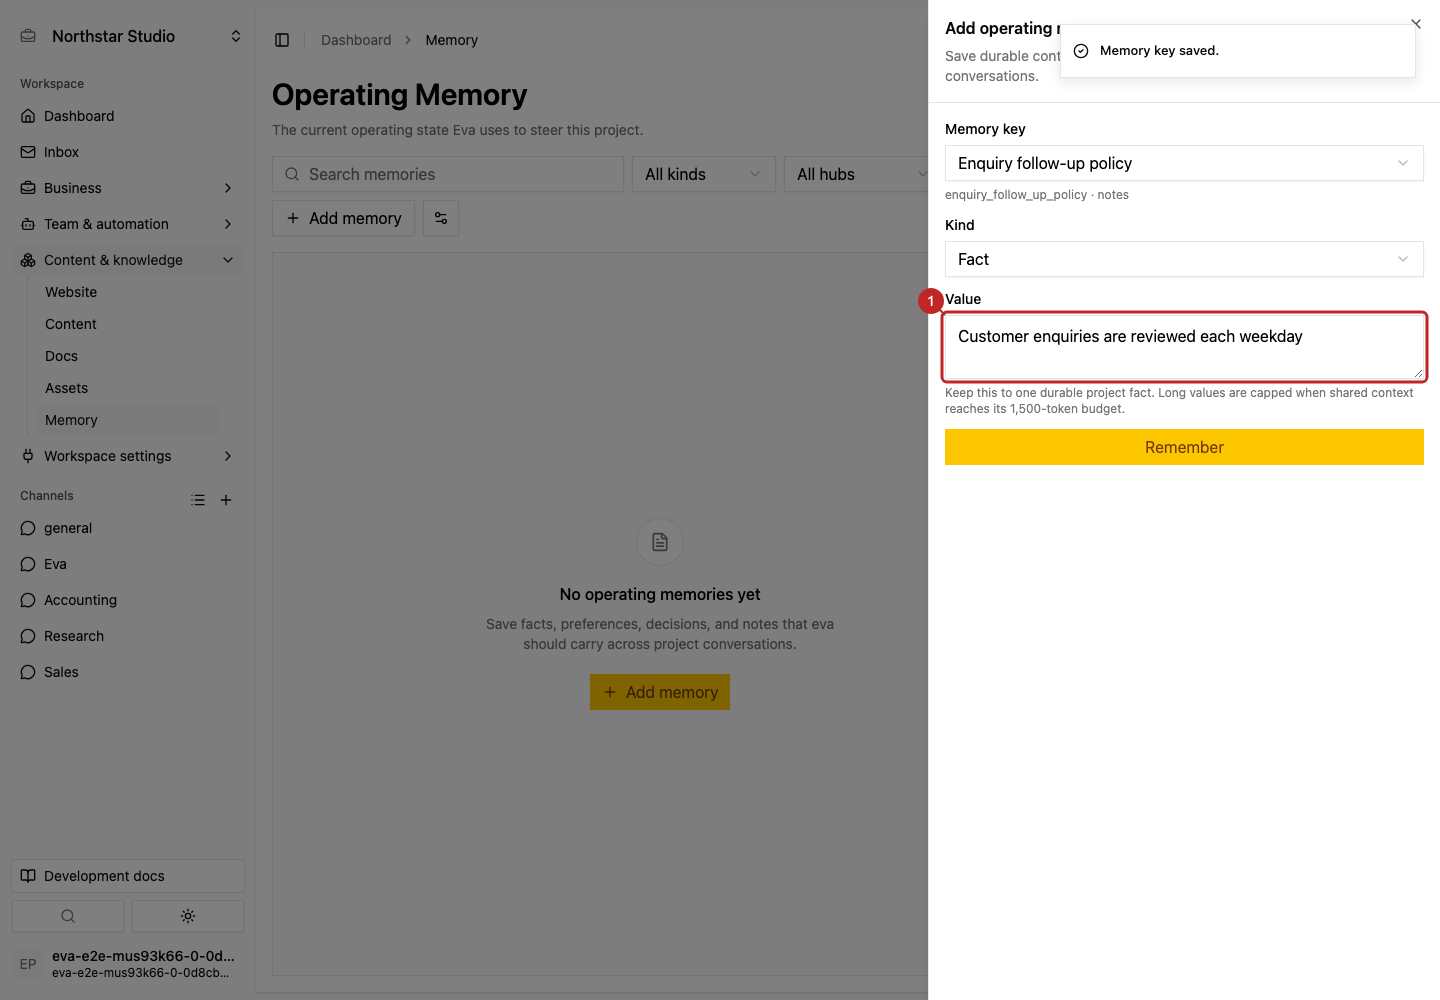1440x1000 pixels.
Task: Open Development docs link
Action: 128,876
